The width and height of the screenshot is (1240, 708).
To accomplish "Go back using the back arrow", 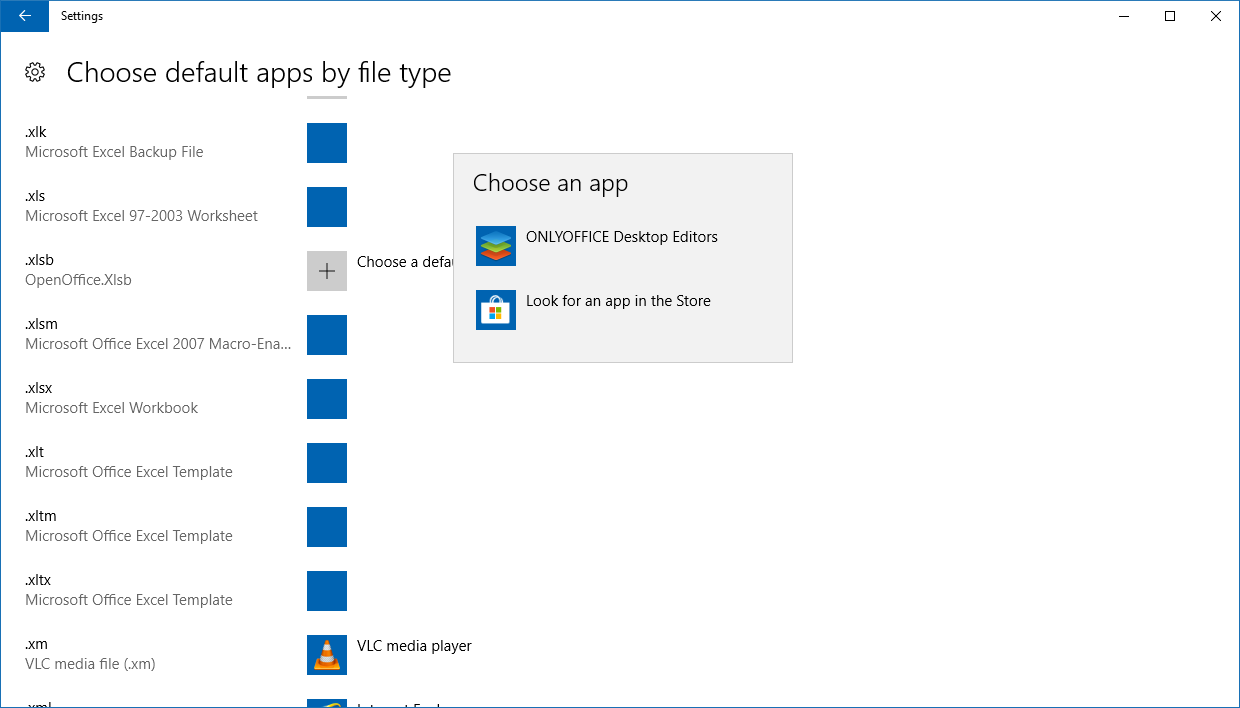I will [24, 16].
